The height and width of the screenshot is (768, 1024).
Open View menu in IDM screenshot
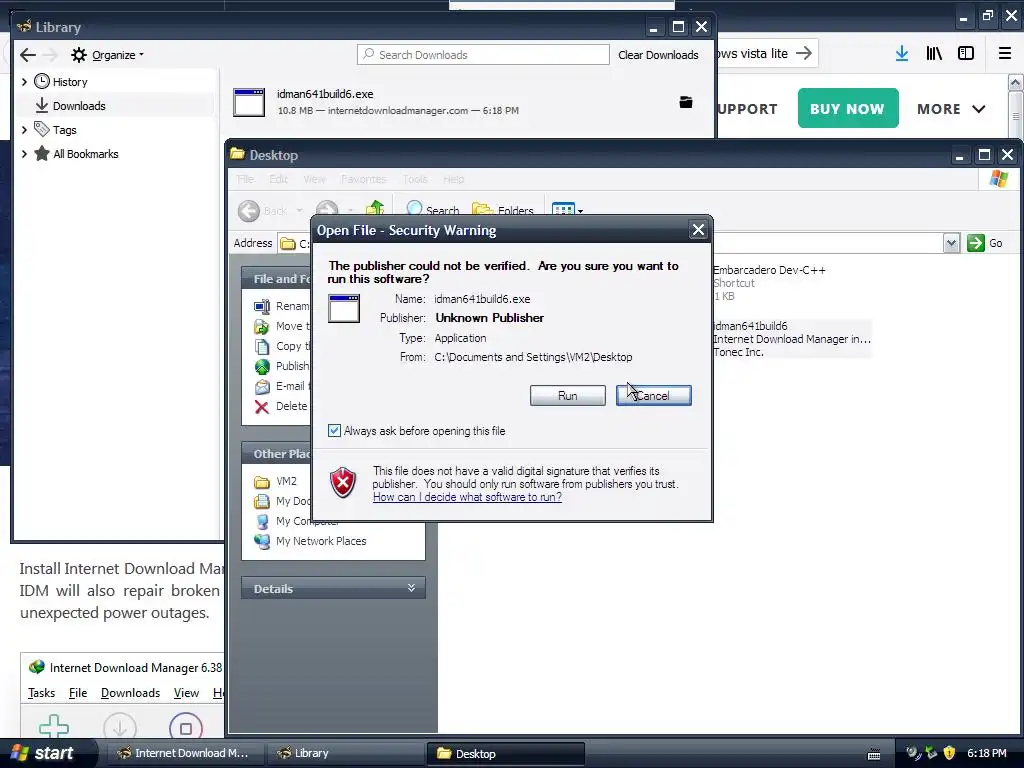click(x=186, y=693)
